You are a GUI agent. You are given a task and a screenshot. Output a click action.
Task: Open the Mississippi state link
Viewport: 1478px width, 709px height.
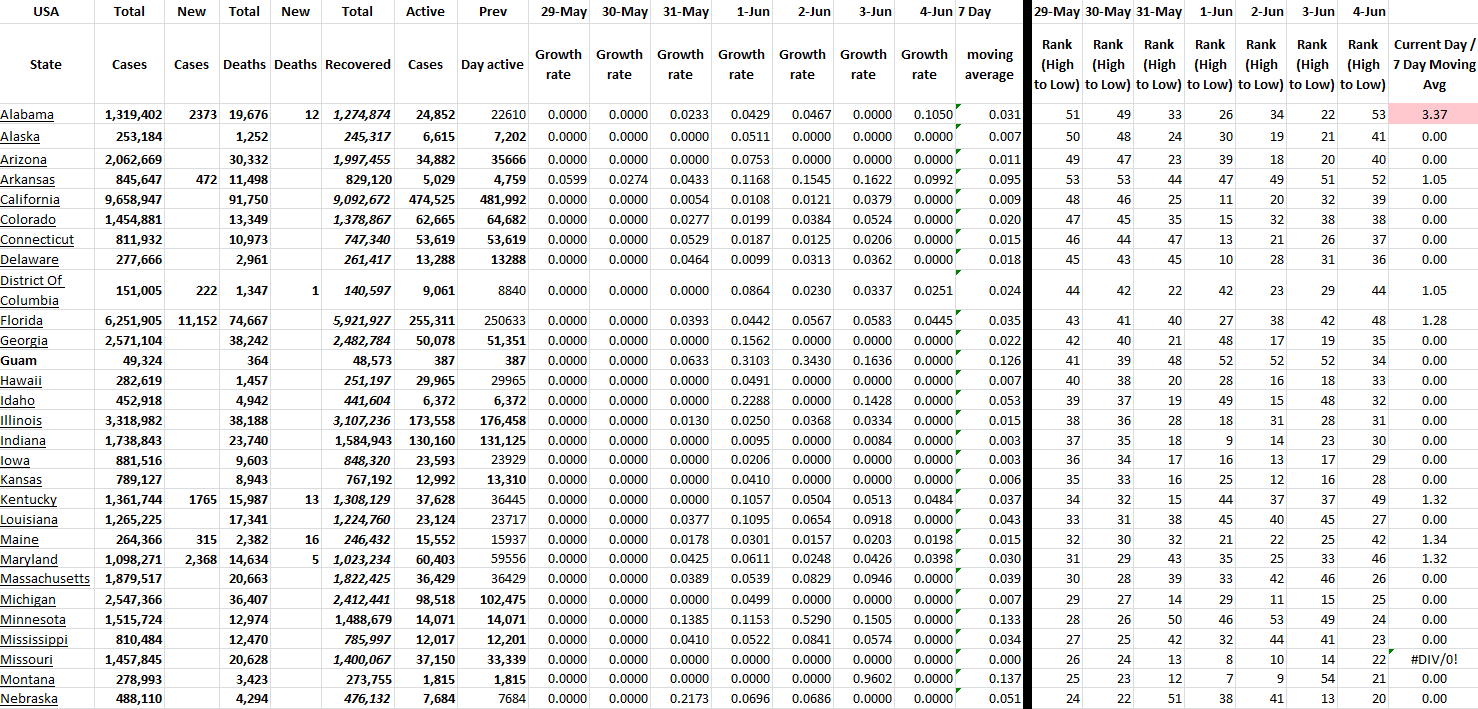tap(34, 640)
